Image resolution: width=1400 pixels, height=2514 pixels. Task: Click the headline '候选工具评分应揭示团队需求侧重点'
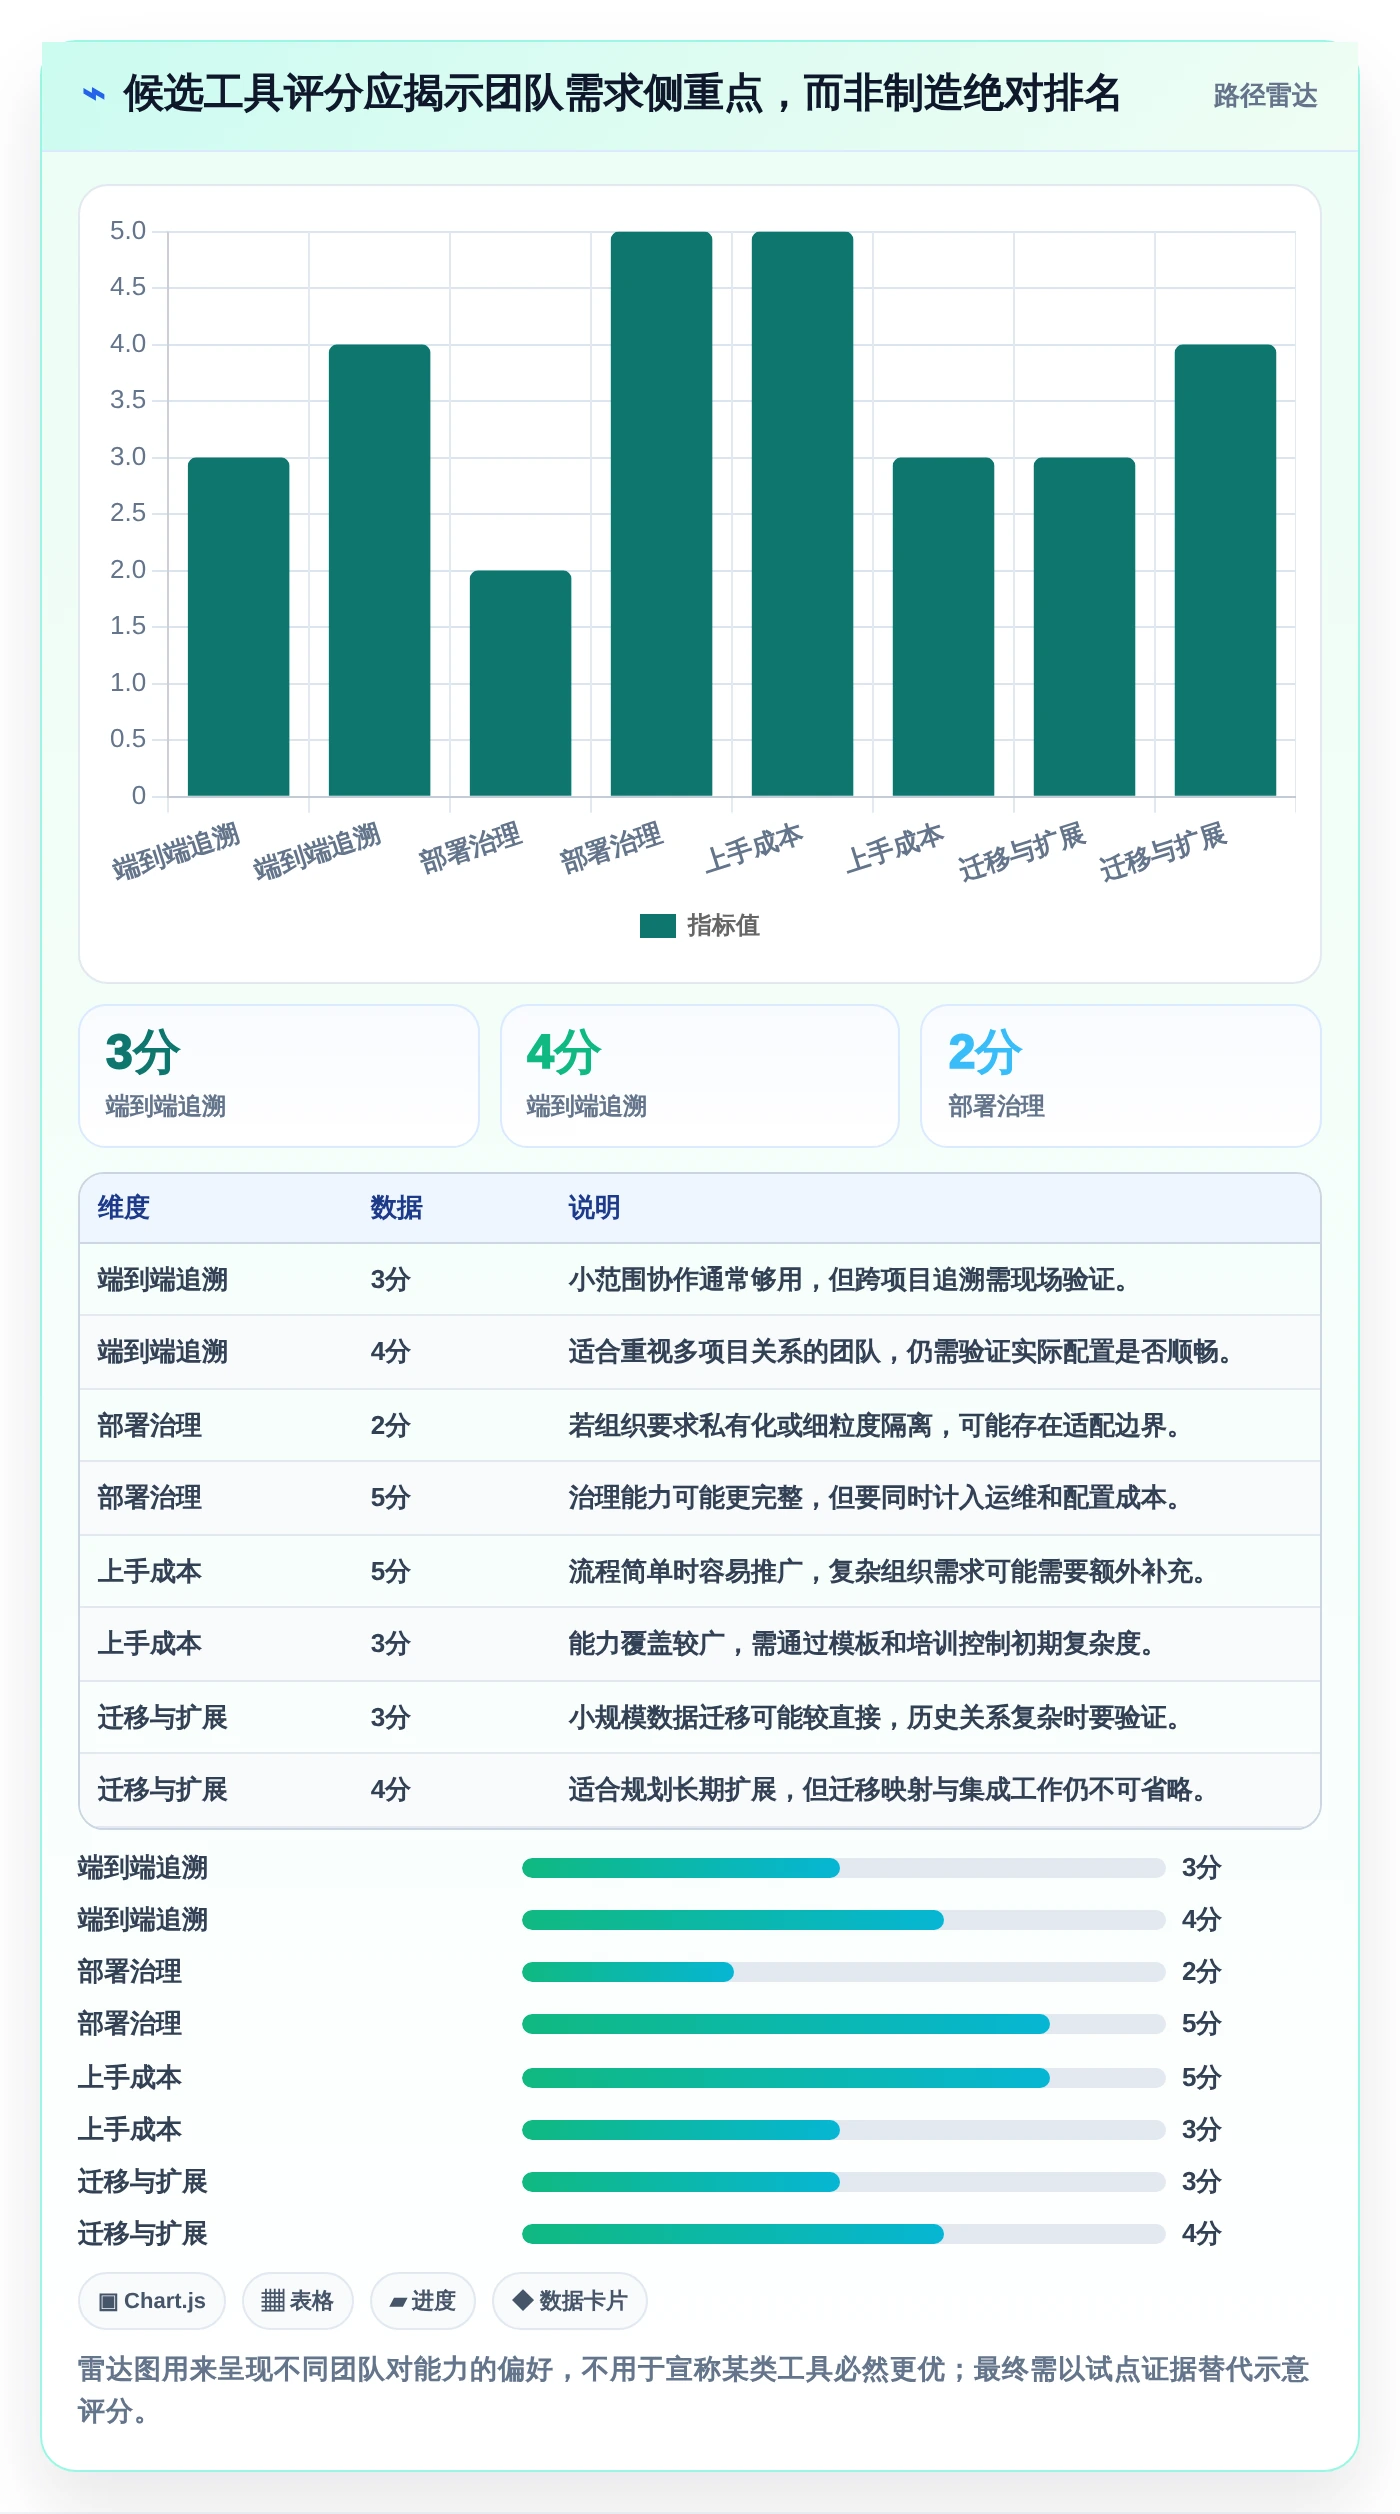pyautogui.click(x=443, y=94)
